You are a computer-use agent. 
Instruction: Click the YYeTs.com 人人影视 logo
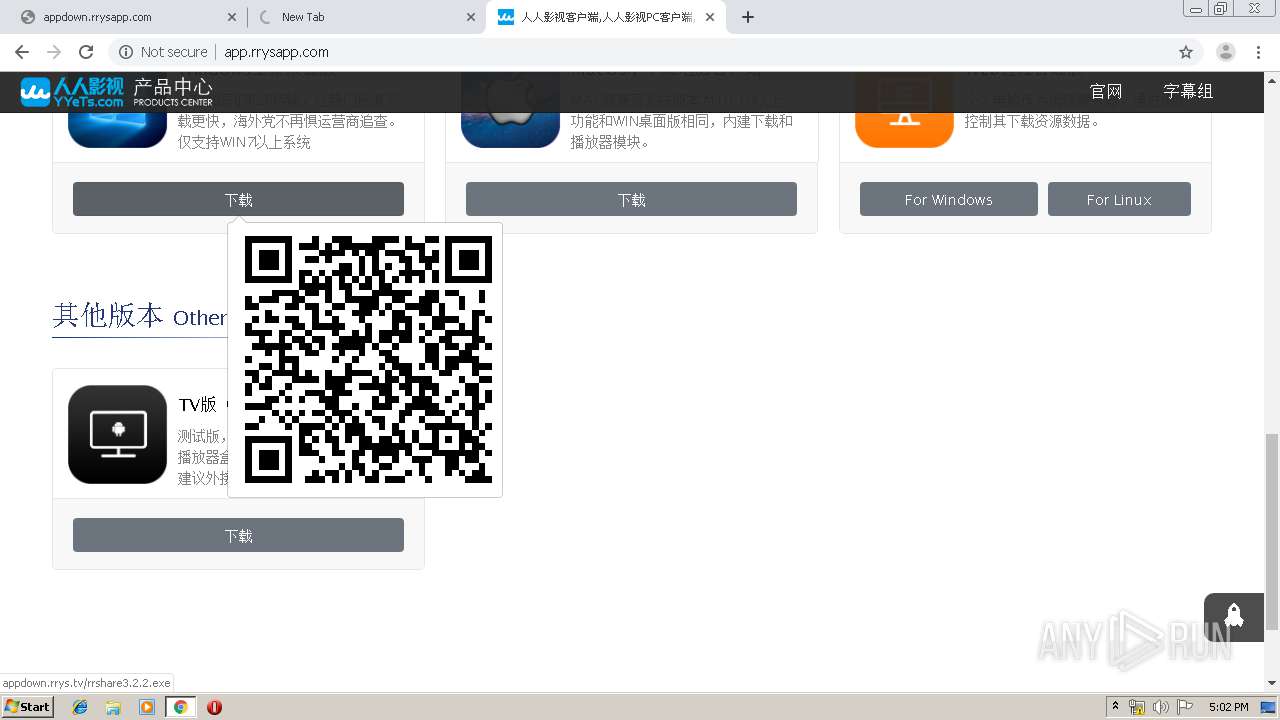[x=72, y=92]
